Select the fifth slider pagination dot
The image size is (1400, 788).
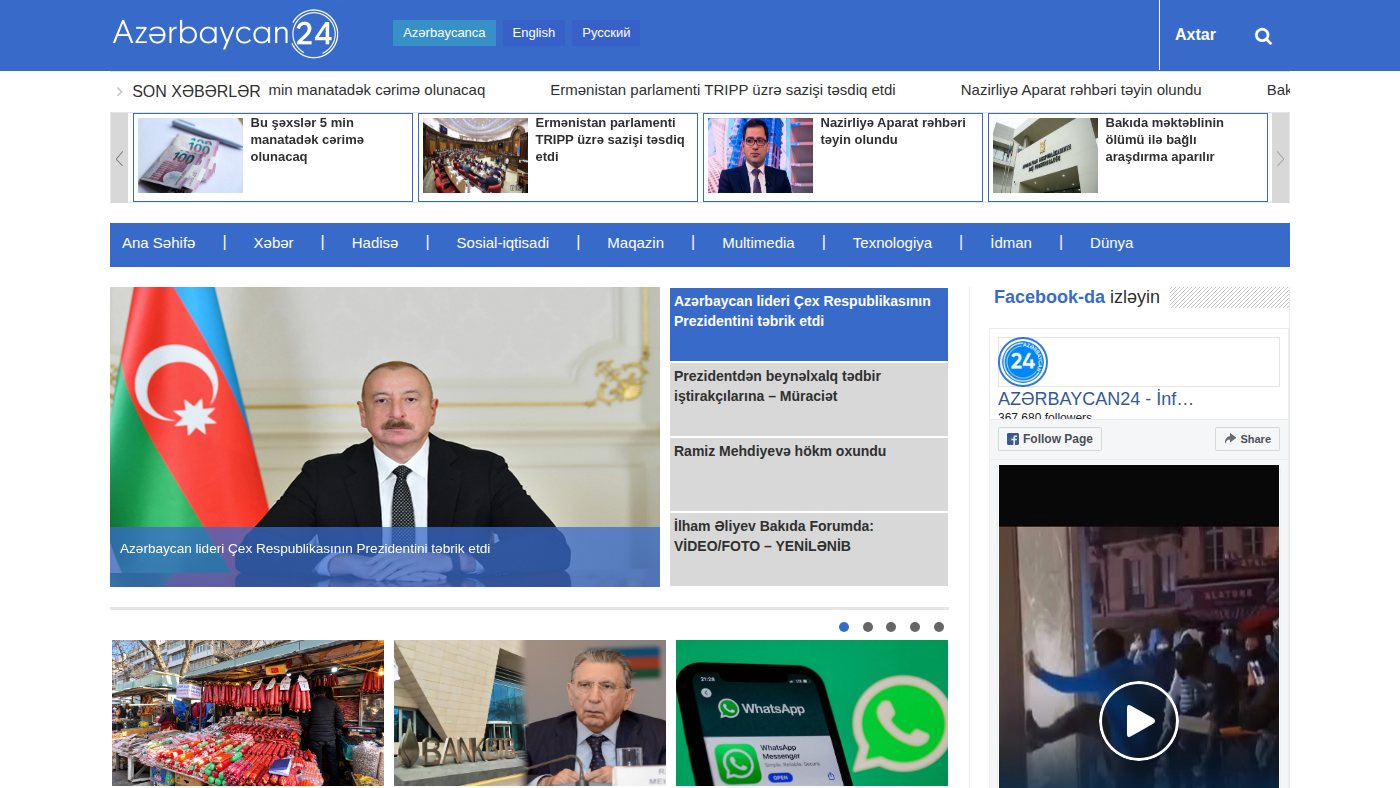939,627
